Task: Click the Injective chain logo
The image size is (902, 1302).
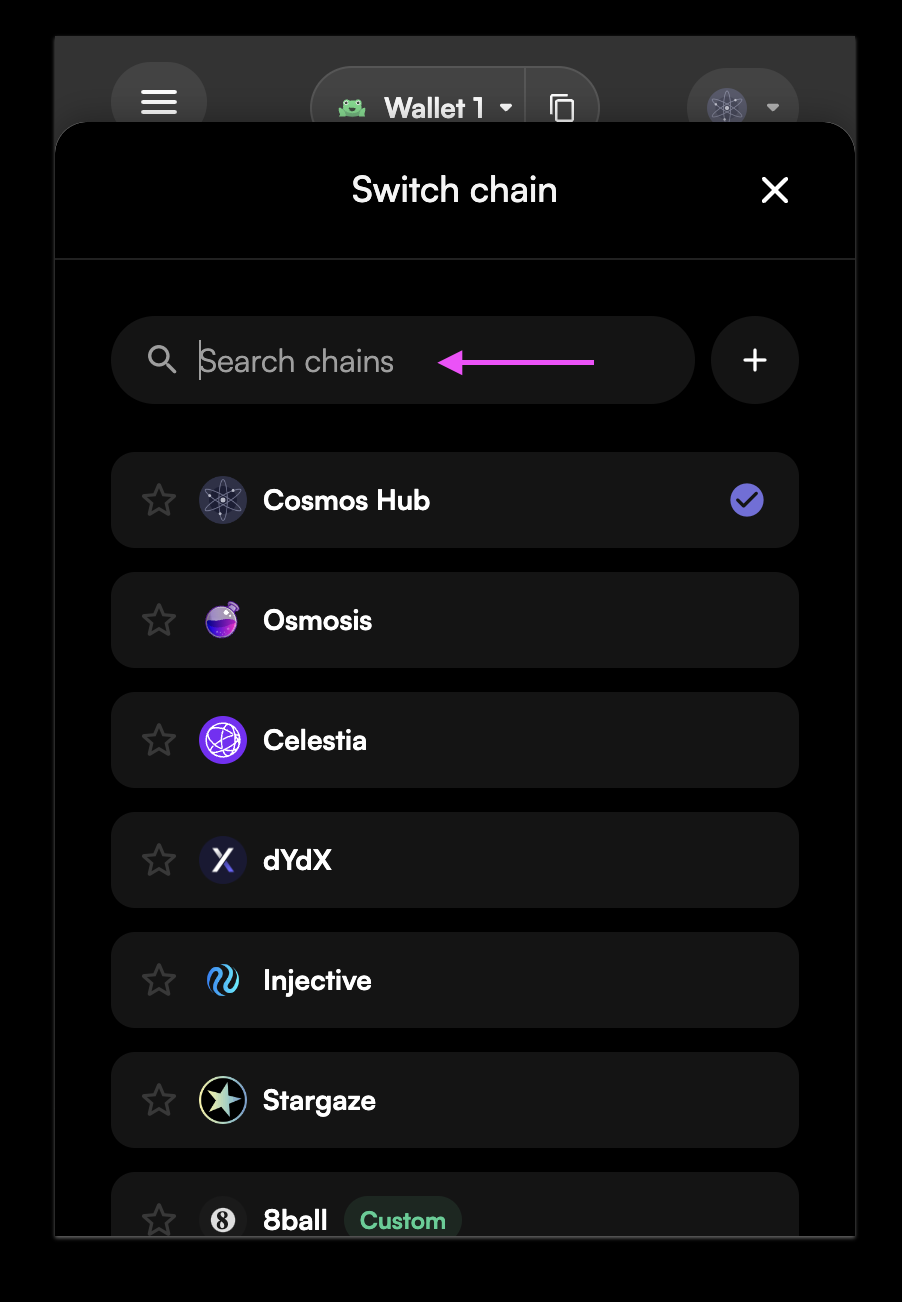Action: coord(222,980)
